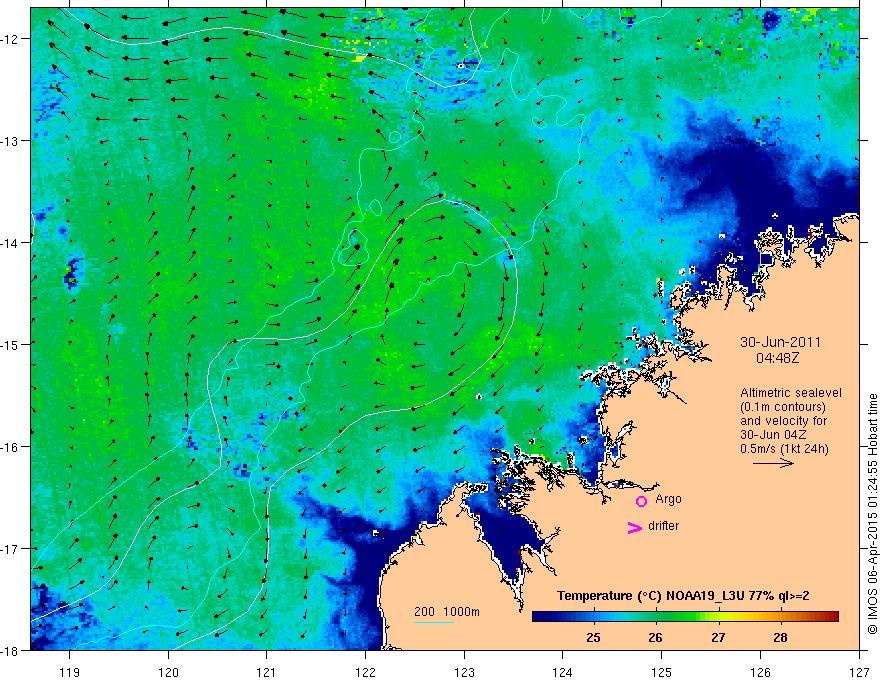
Task: Click the longitude '127' axis label
Action: pos(859,672)
